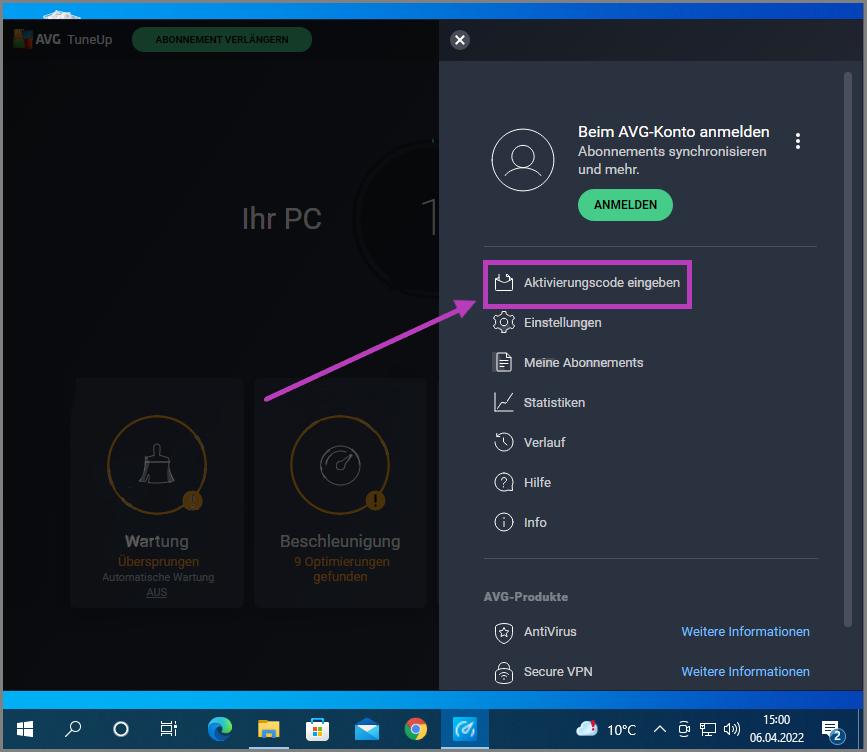Click the user account avatar icon
This screenshot has height=752, width=867.
tap(523, 160)
